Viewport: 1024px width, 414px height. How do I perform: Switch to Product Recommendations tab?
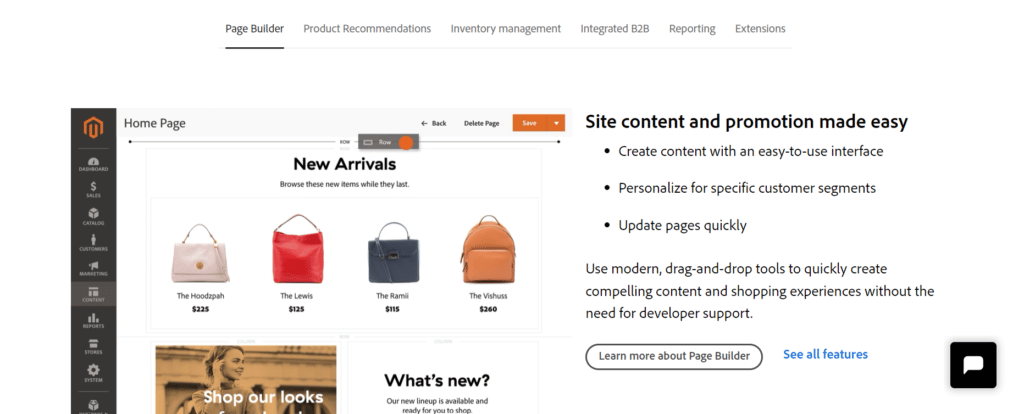[x=367, y=29]
